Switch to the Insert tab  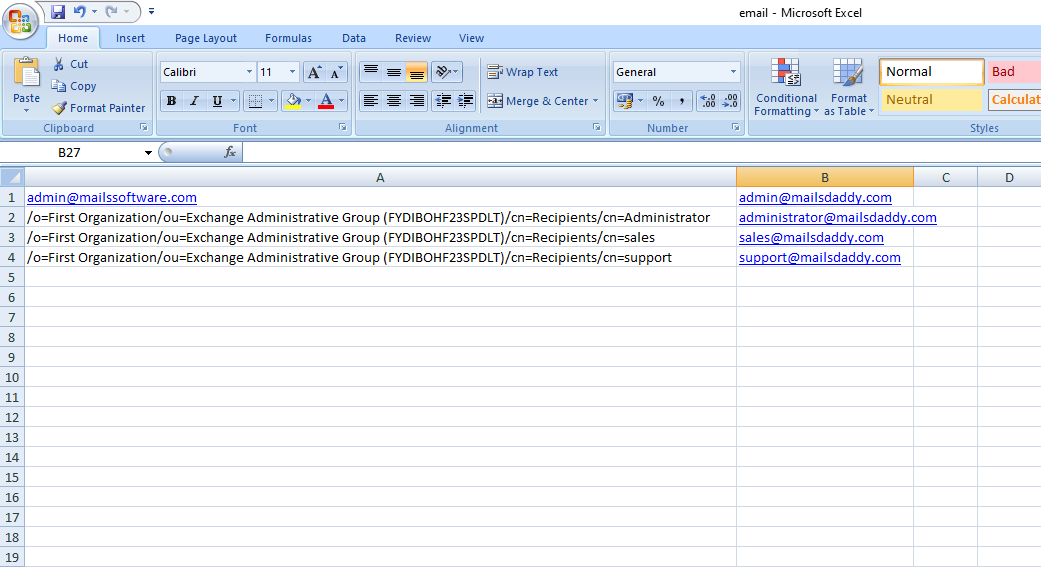point(130,38)
